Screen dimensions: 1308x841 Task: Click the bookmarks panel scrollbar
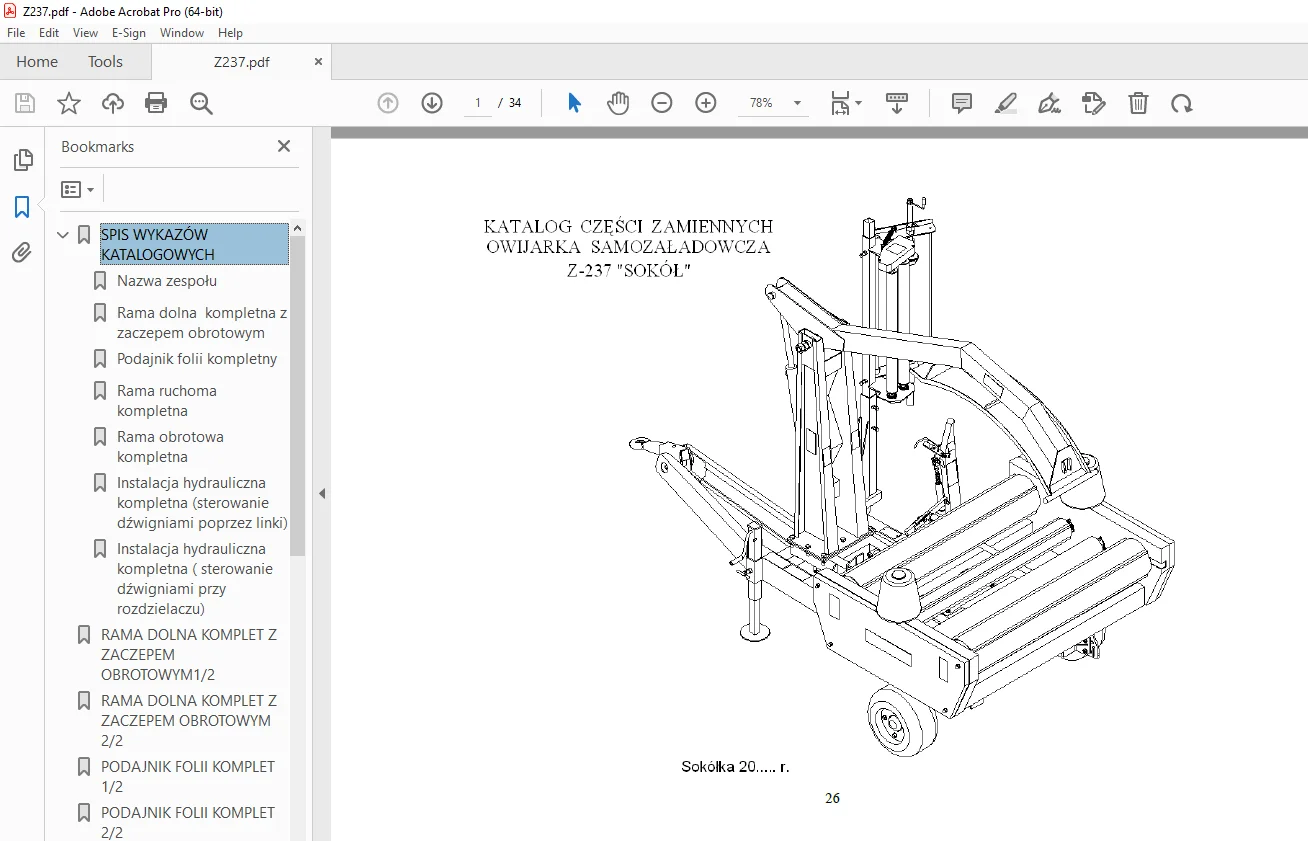tap(298, 395)
